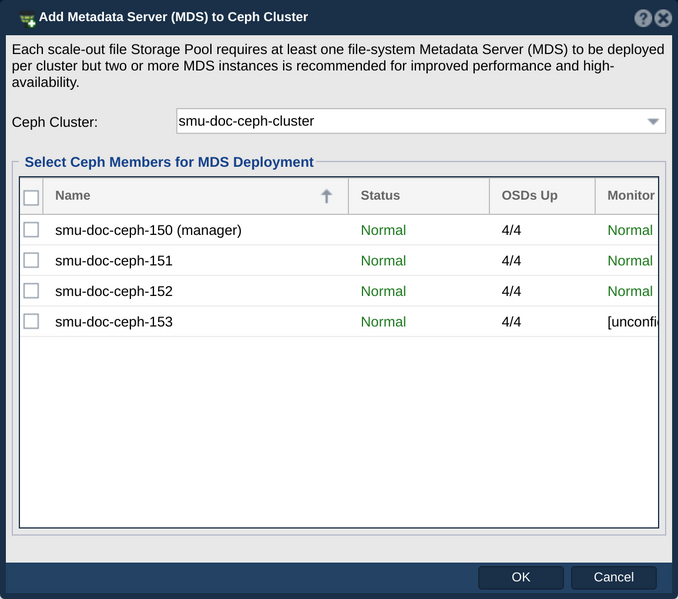Screen dimensions: 678x599
Task: Click Normal status of smu-doc-ceph-153
Action: pyautogui.click(x=384, y=322)
